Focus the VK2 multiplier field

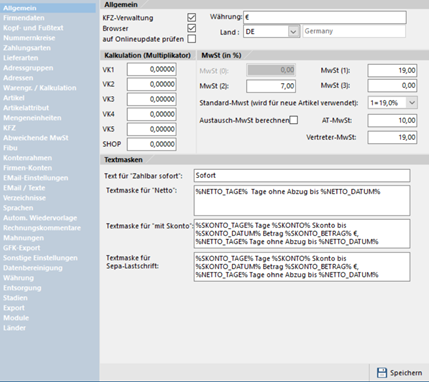(x=152, y=85)
